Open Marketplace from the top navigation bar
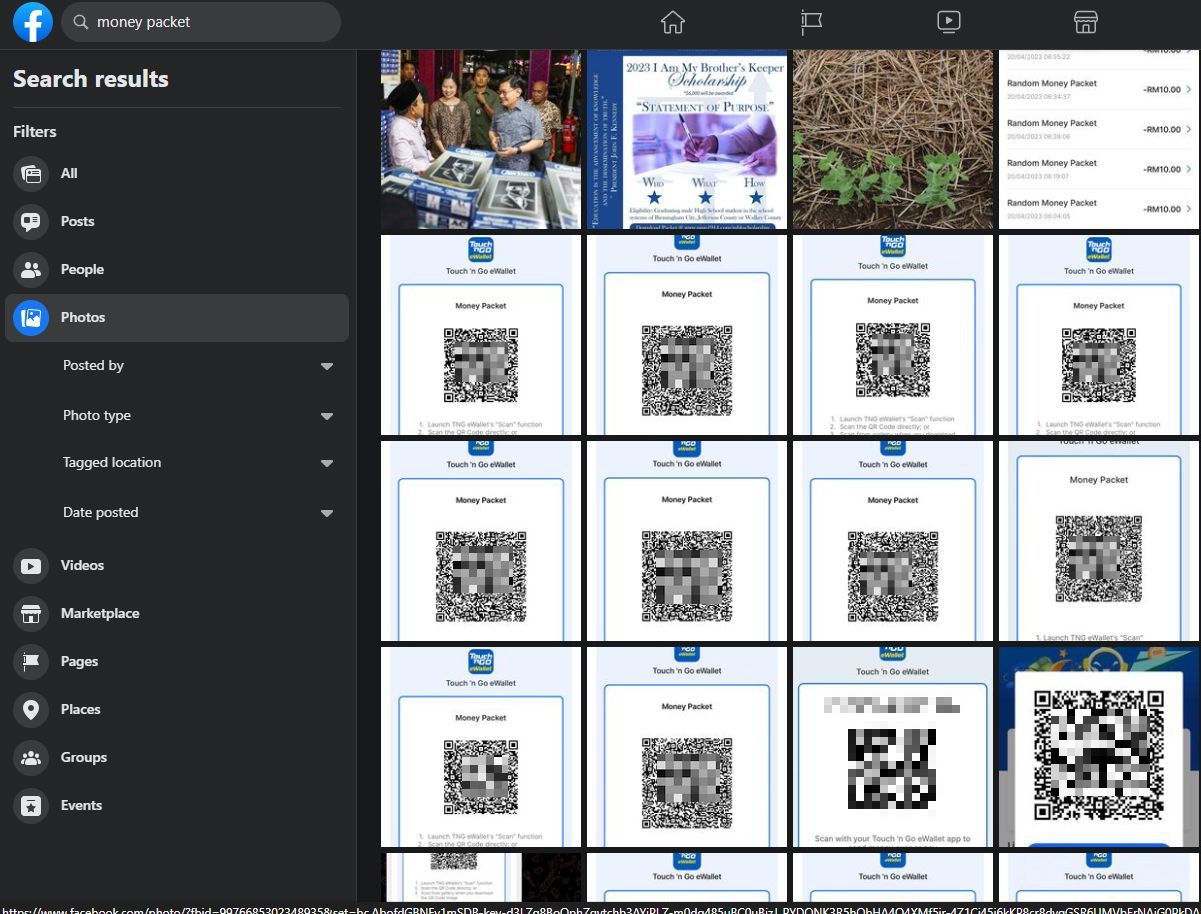The height and width of the screenshot is (914, 1201). (1085, 21)
